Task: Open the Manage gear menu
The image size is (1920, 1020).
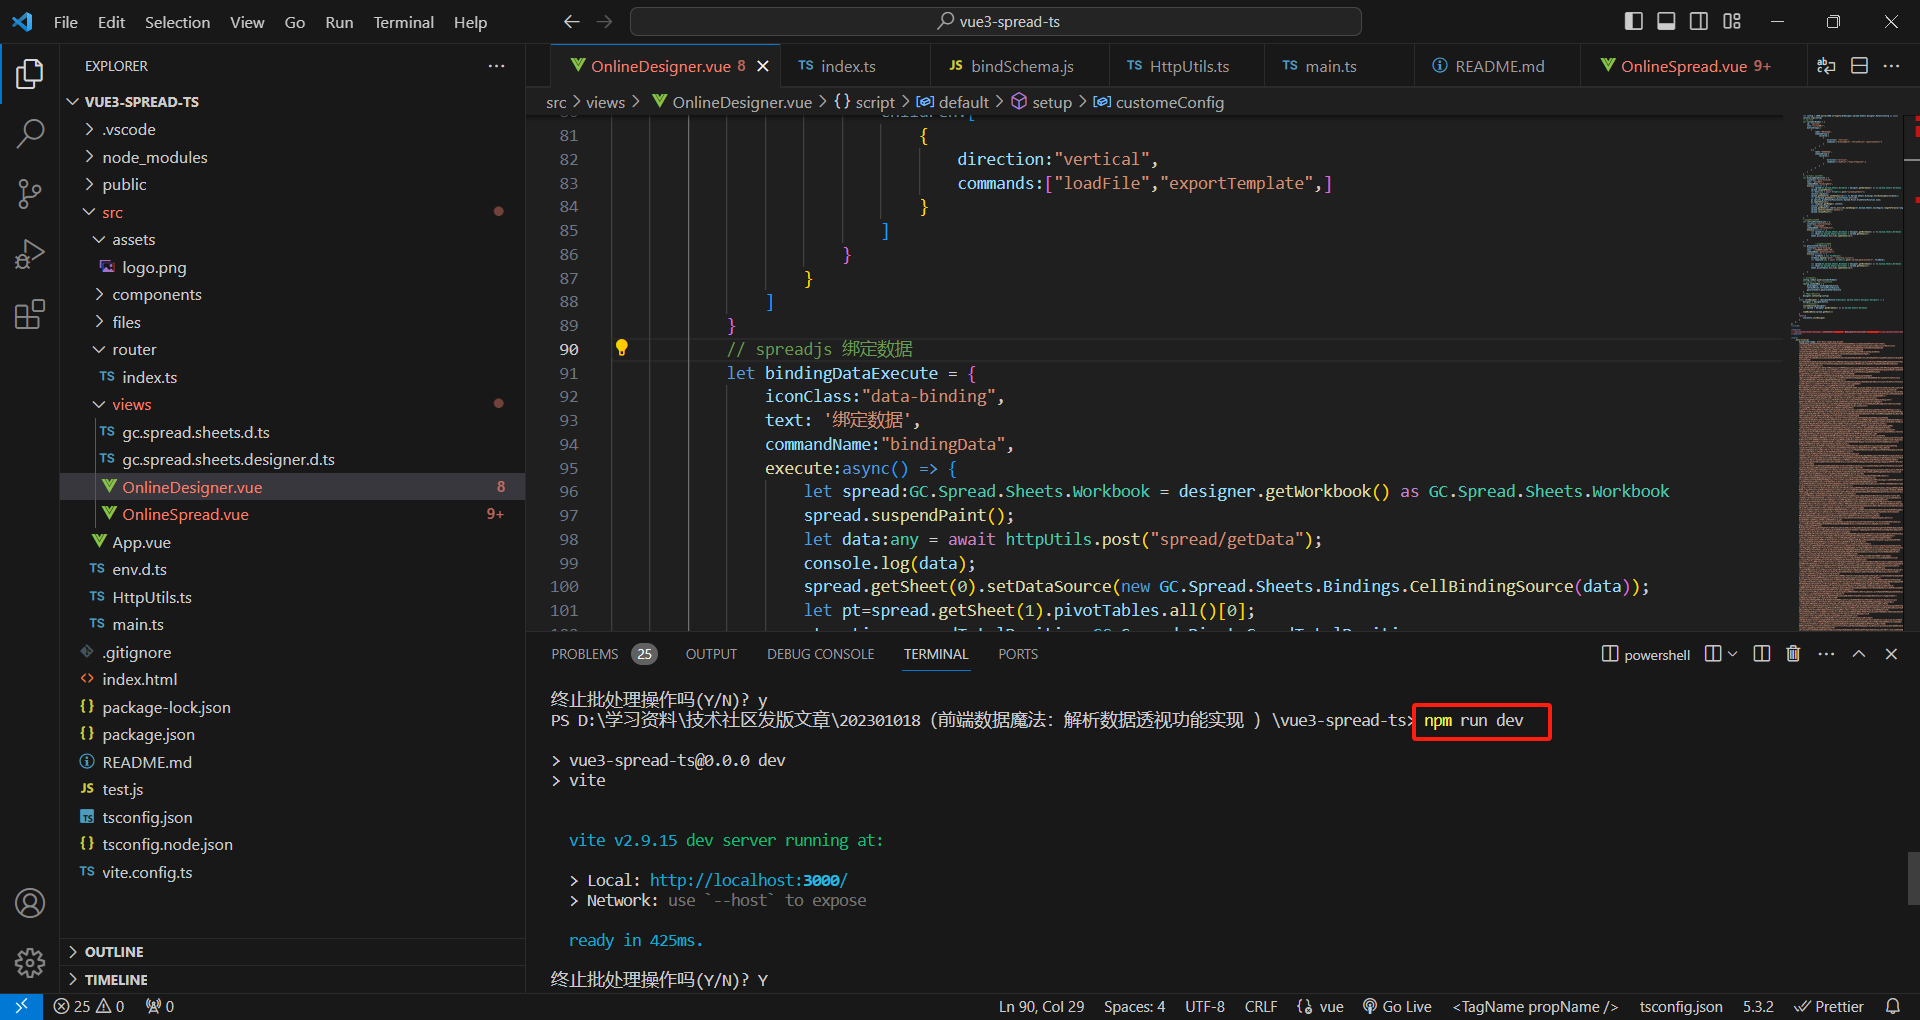Action: (30, 962)
